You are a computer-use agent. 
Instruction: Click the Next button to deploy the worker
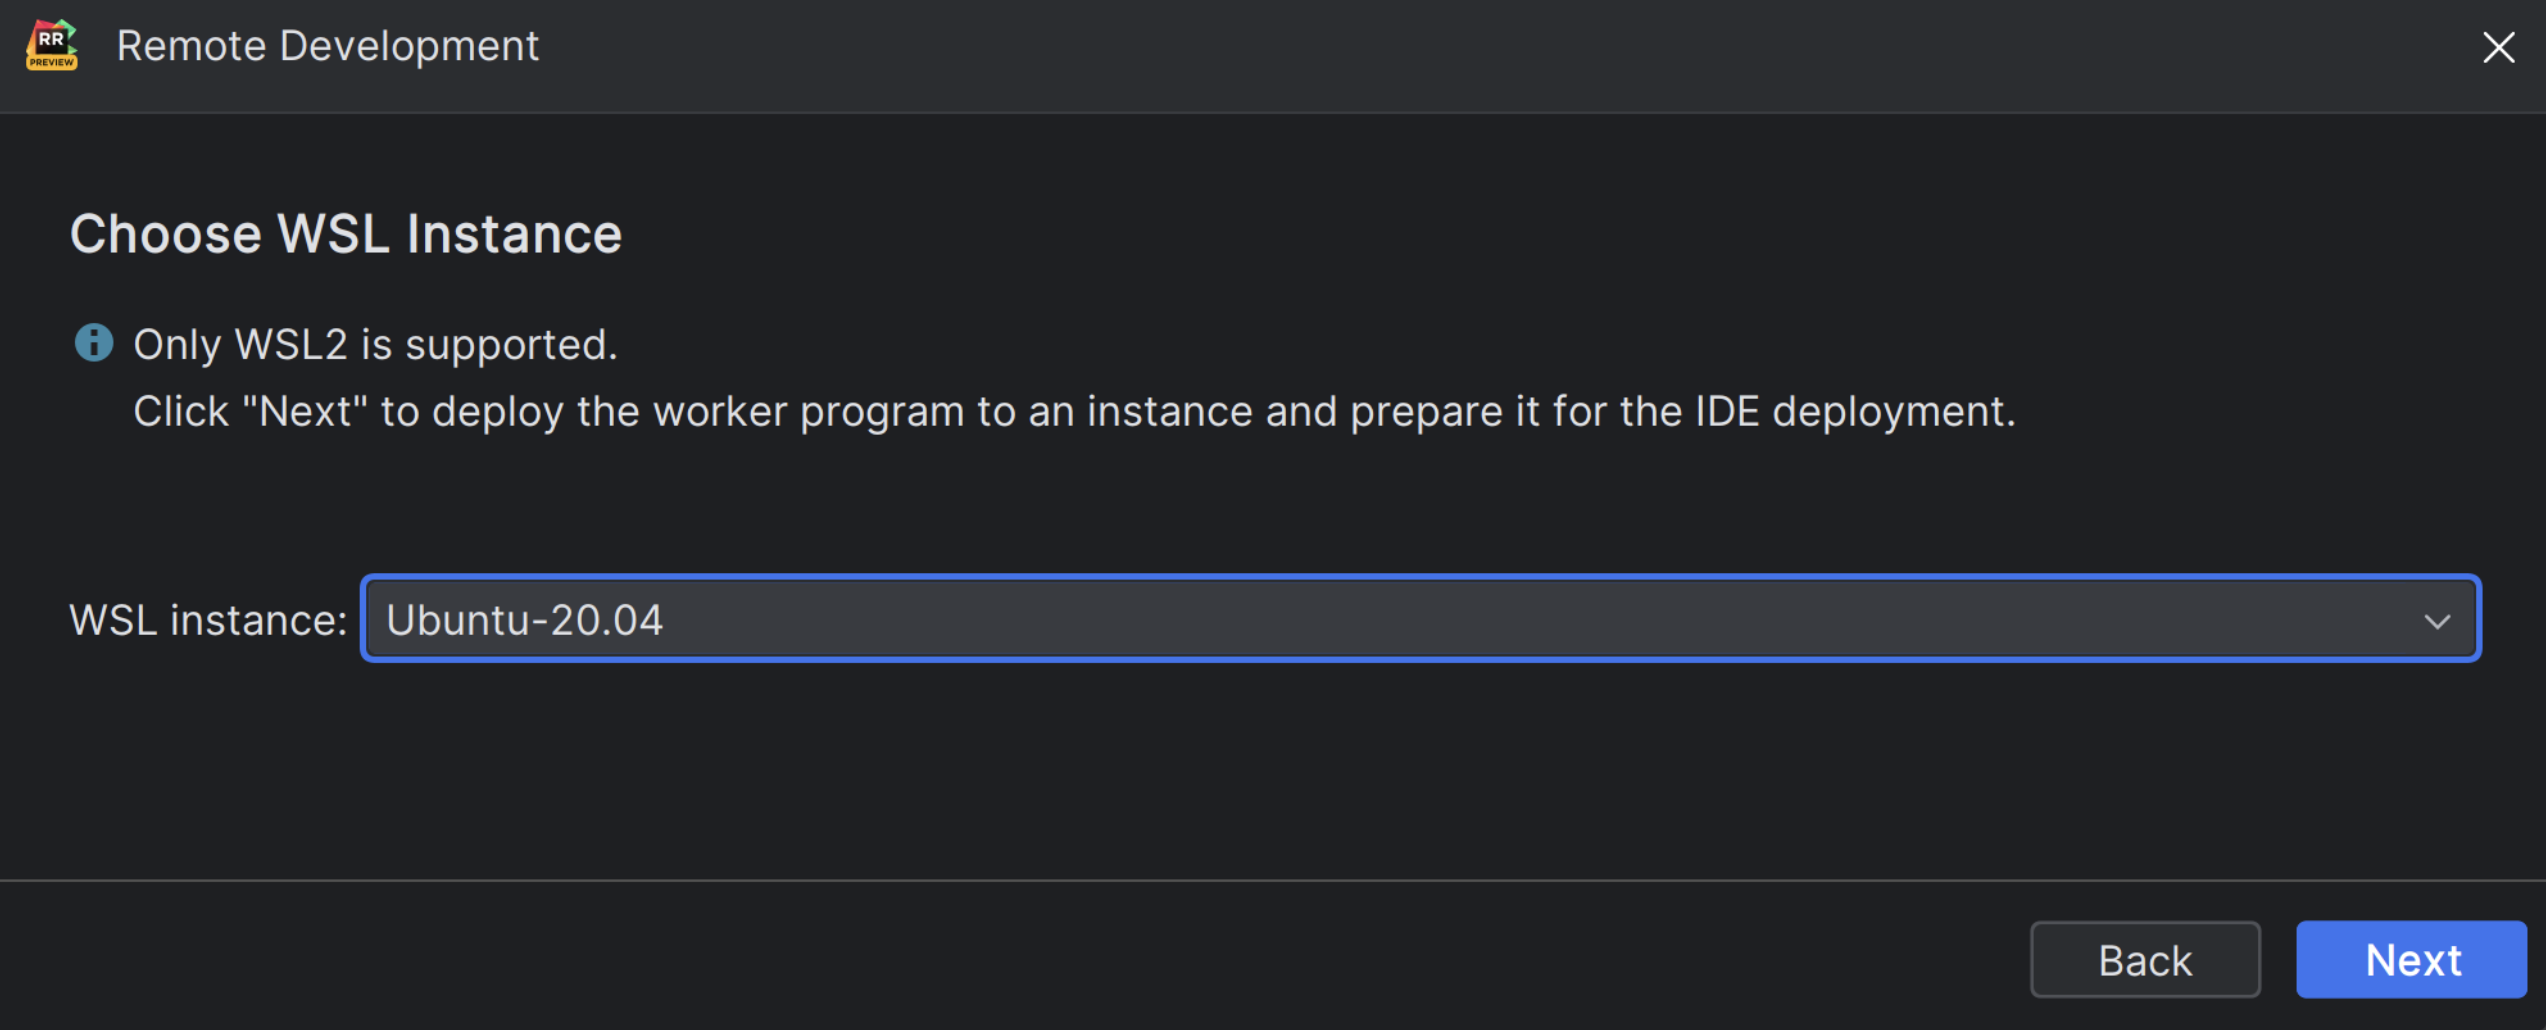coord(2410,959)
